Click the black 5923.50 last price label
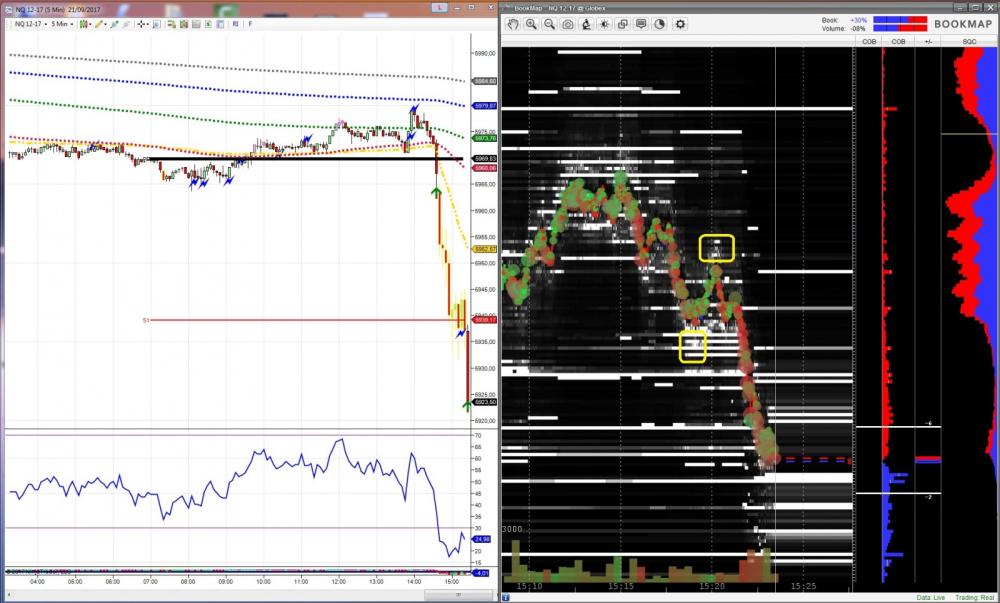 tap(485, 402)
